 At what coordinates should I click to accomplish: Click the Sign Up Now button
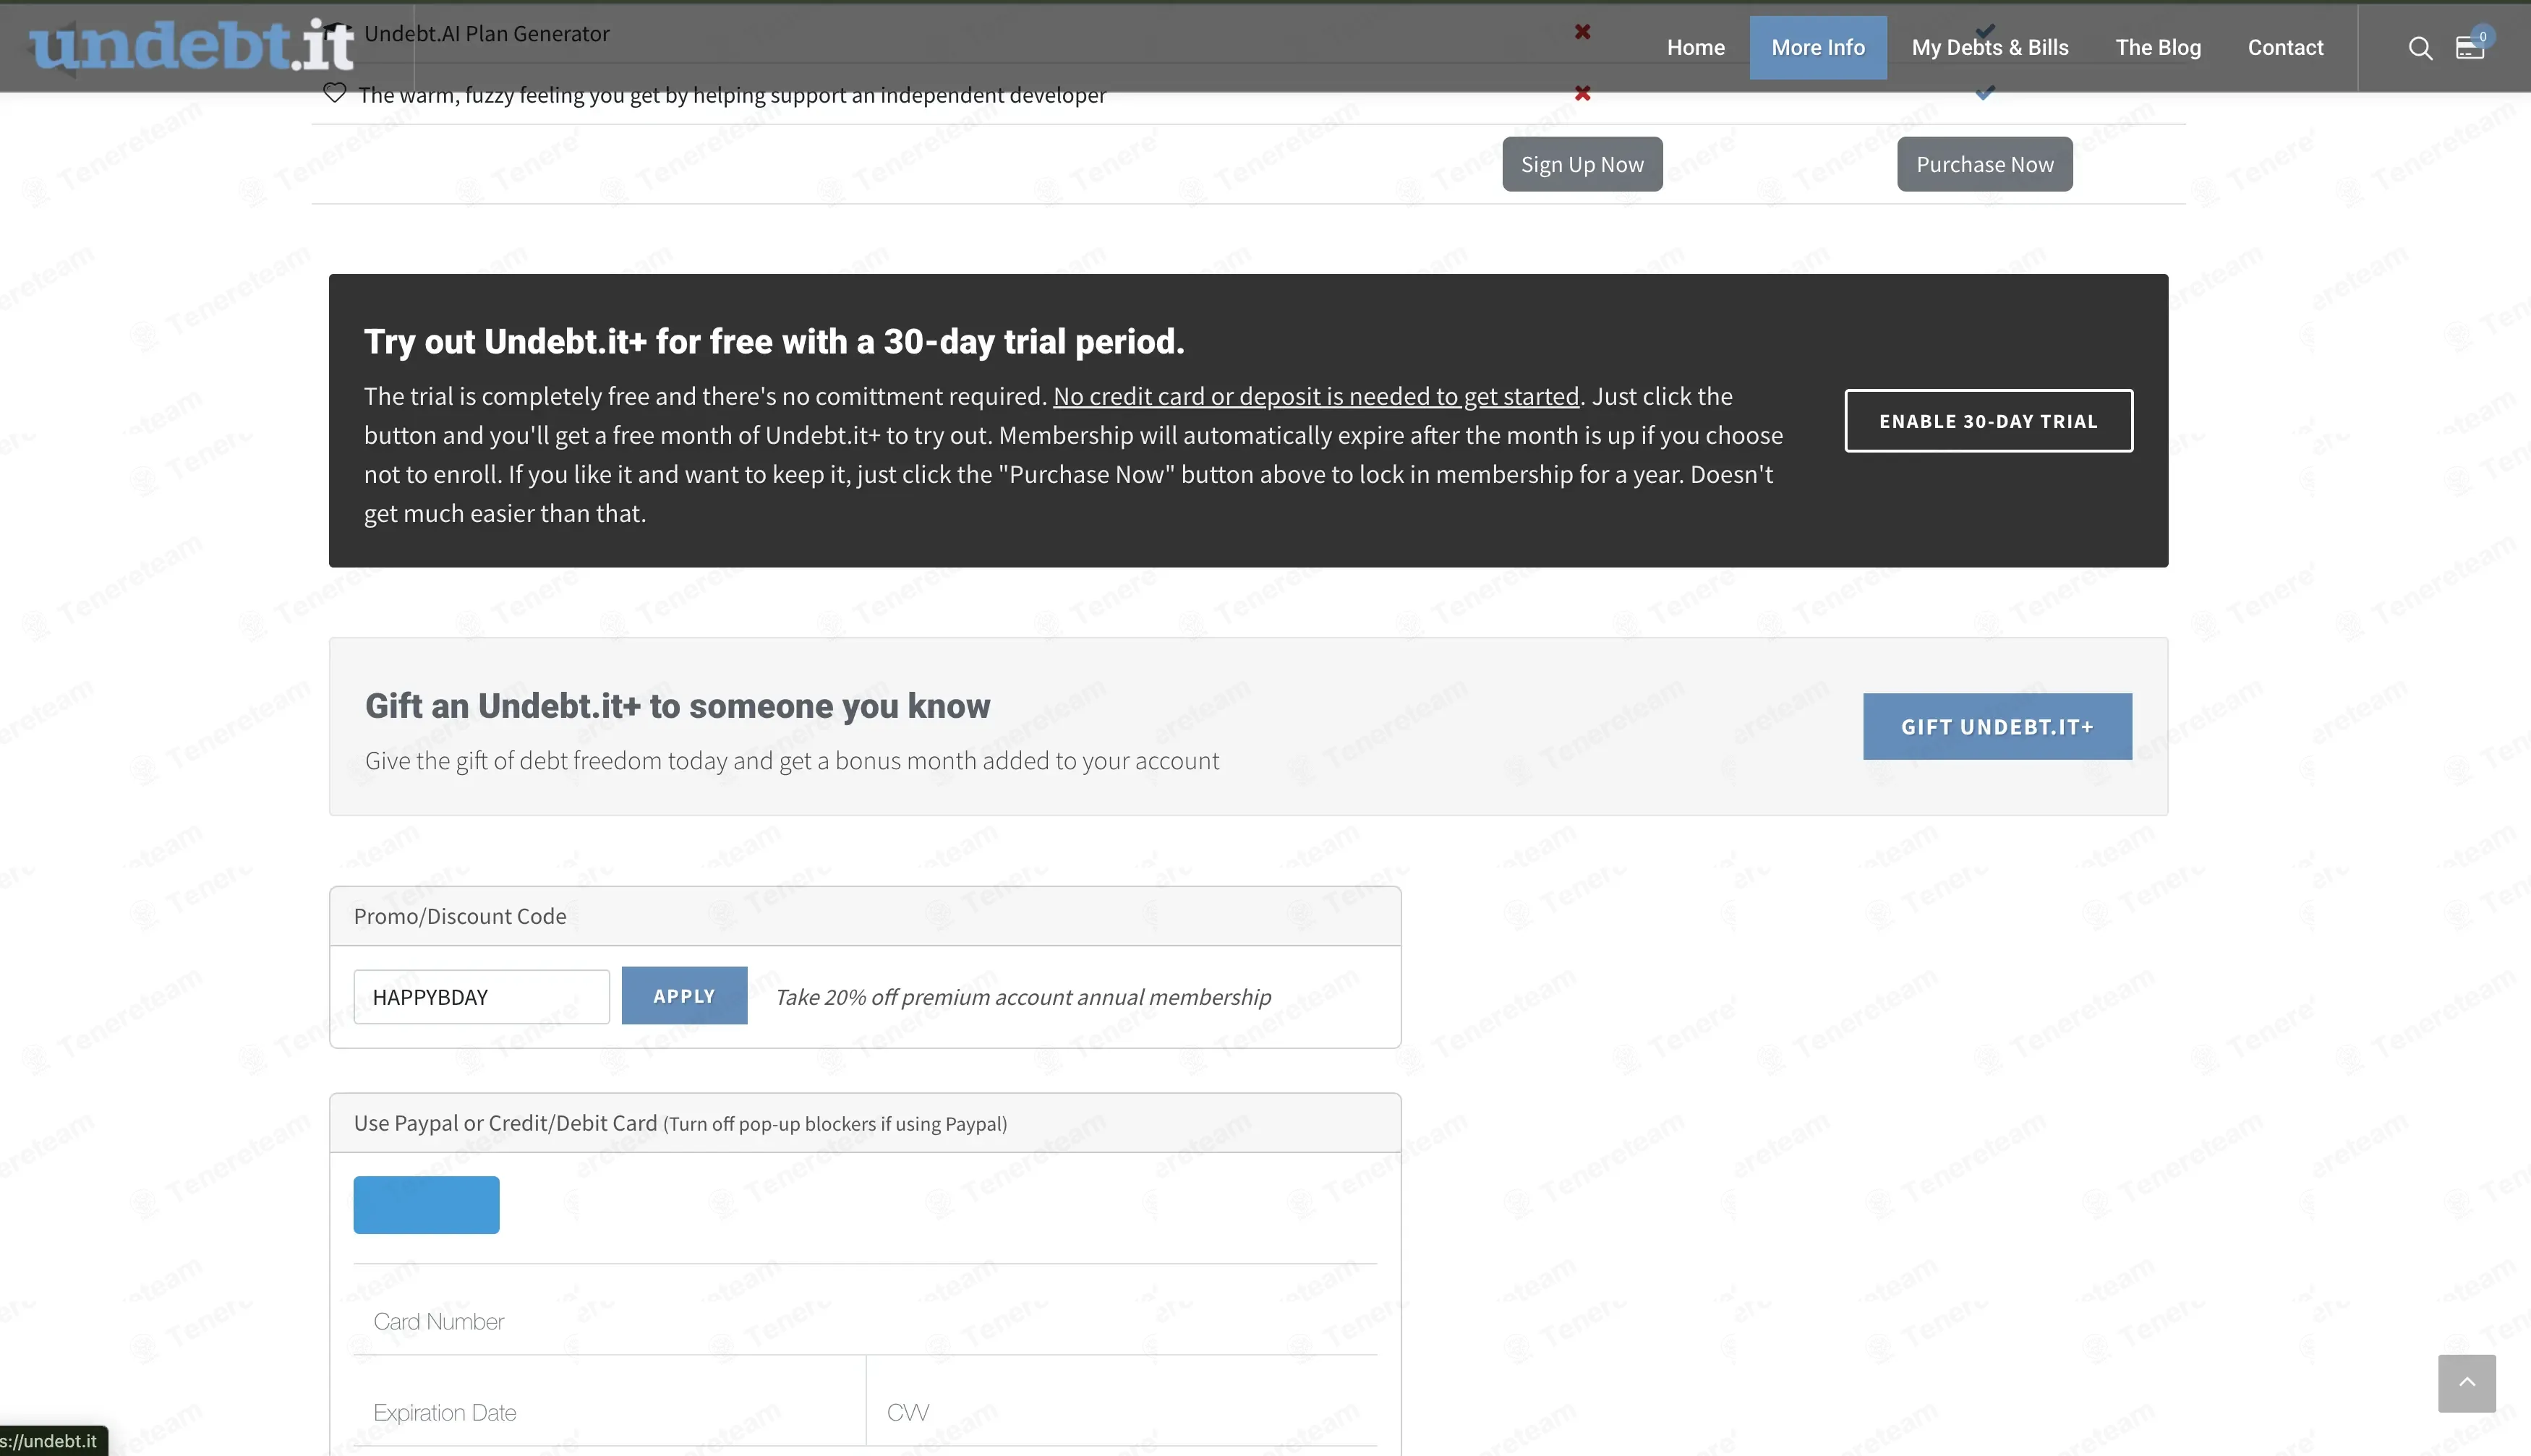click(x=1582, y=164)
